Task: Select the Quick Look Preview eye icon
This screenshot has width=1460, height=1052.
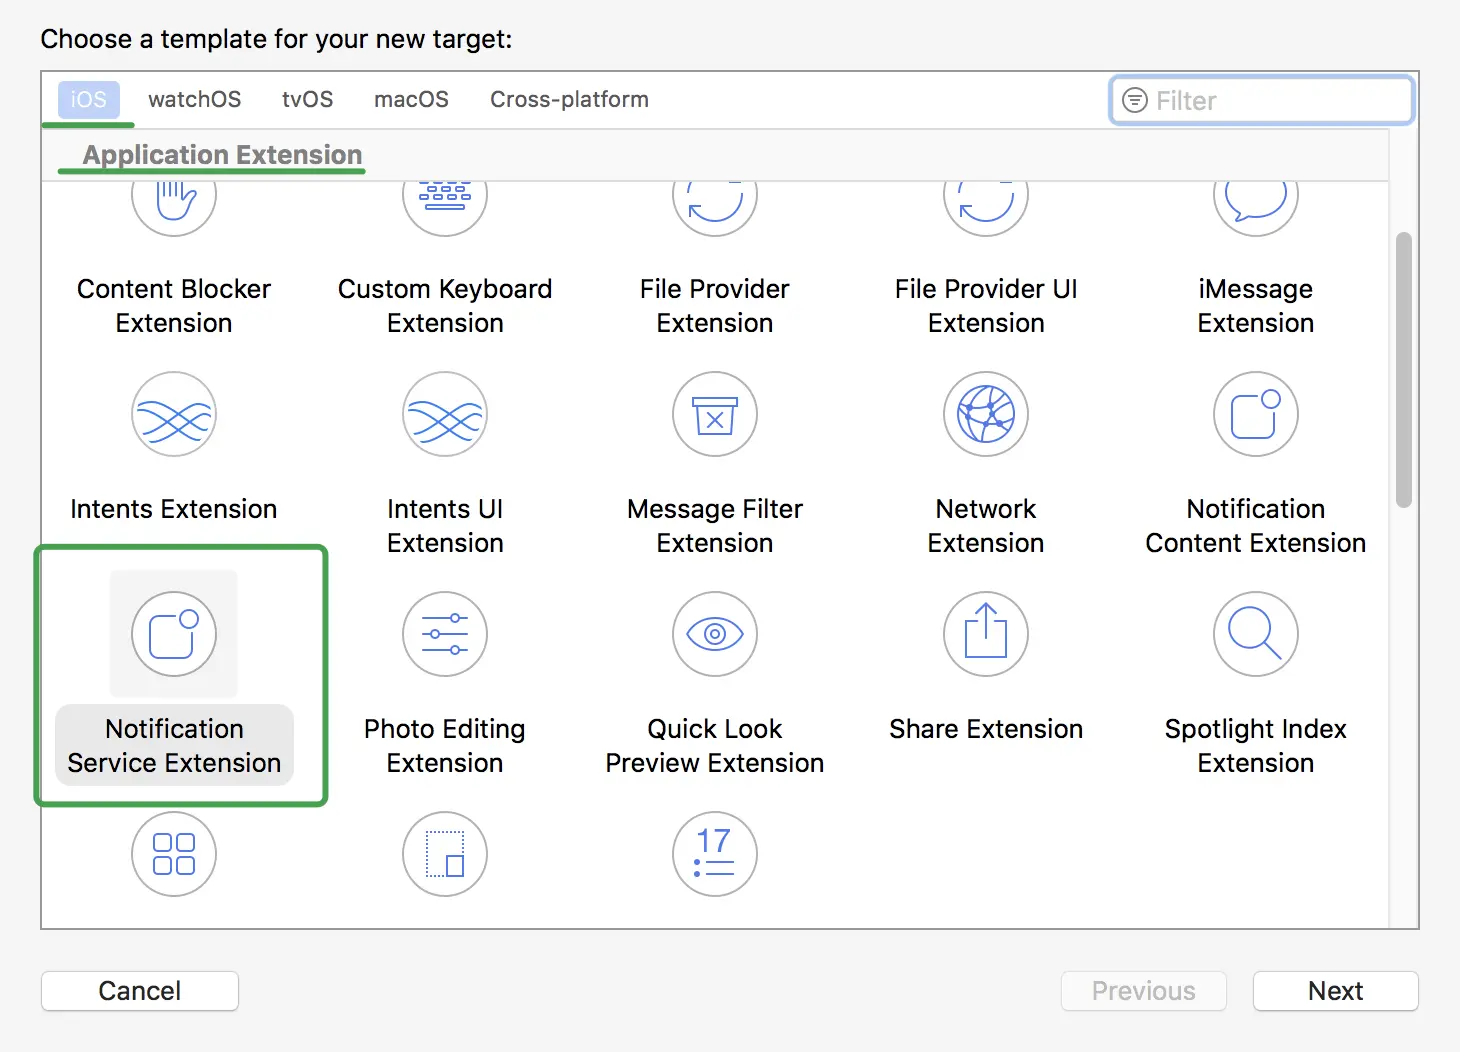Action: point(715,634)
